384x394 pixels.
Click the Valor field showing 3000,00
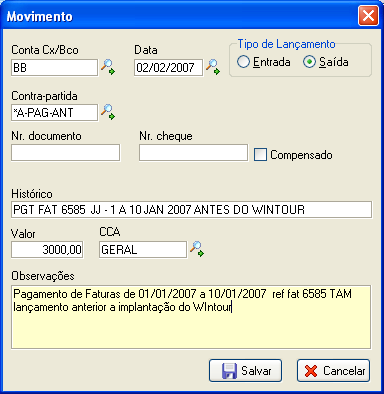pos(47,250)
